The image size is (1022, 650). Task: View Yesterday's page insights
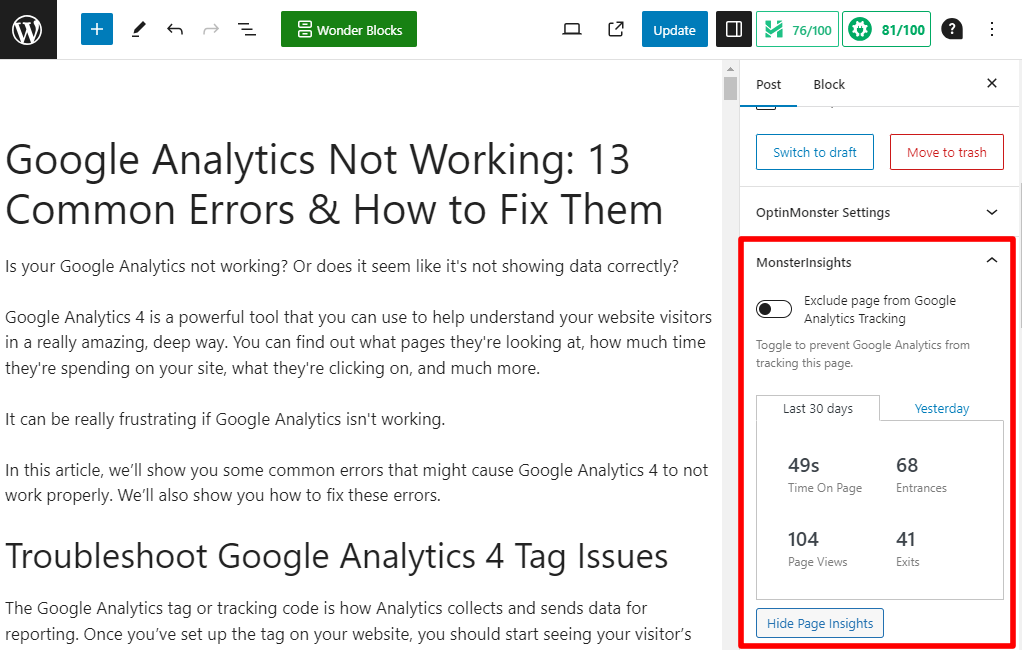941,408
